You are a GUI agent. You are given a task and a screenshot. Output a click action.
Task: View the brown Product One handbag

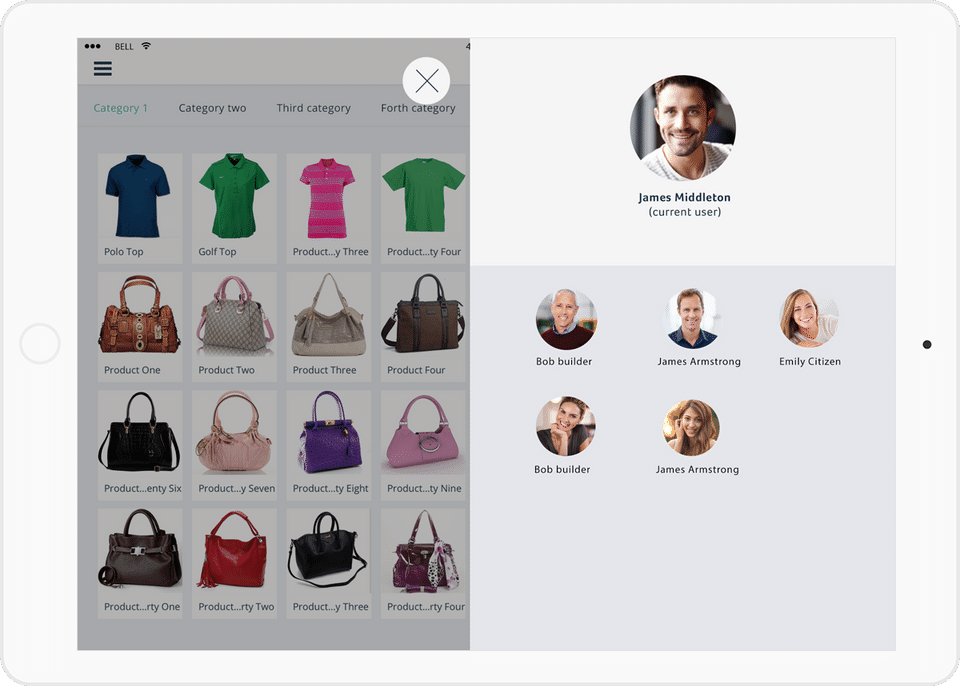(x=140, y=326)
